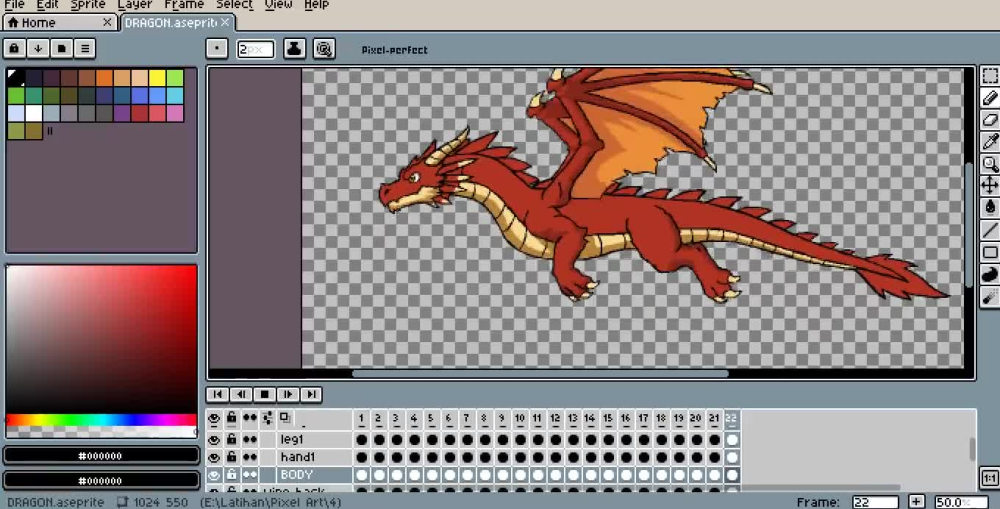The image size is (1000, 509).
Task: Pick the yellow swatch in palette
Action: coord(157,78)
